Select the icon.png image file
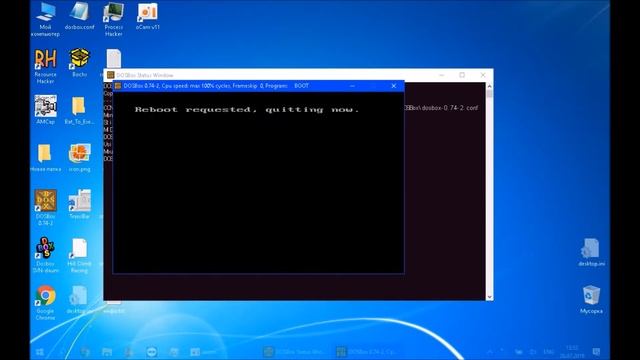640x360 pixels. coord(79,158)
